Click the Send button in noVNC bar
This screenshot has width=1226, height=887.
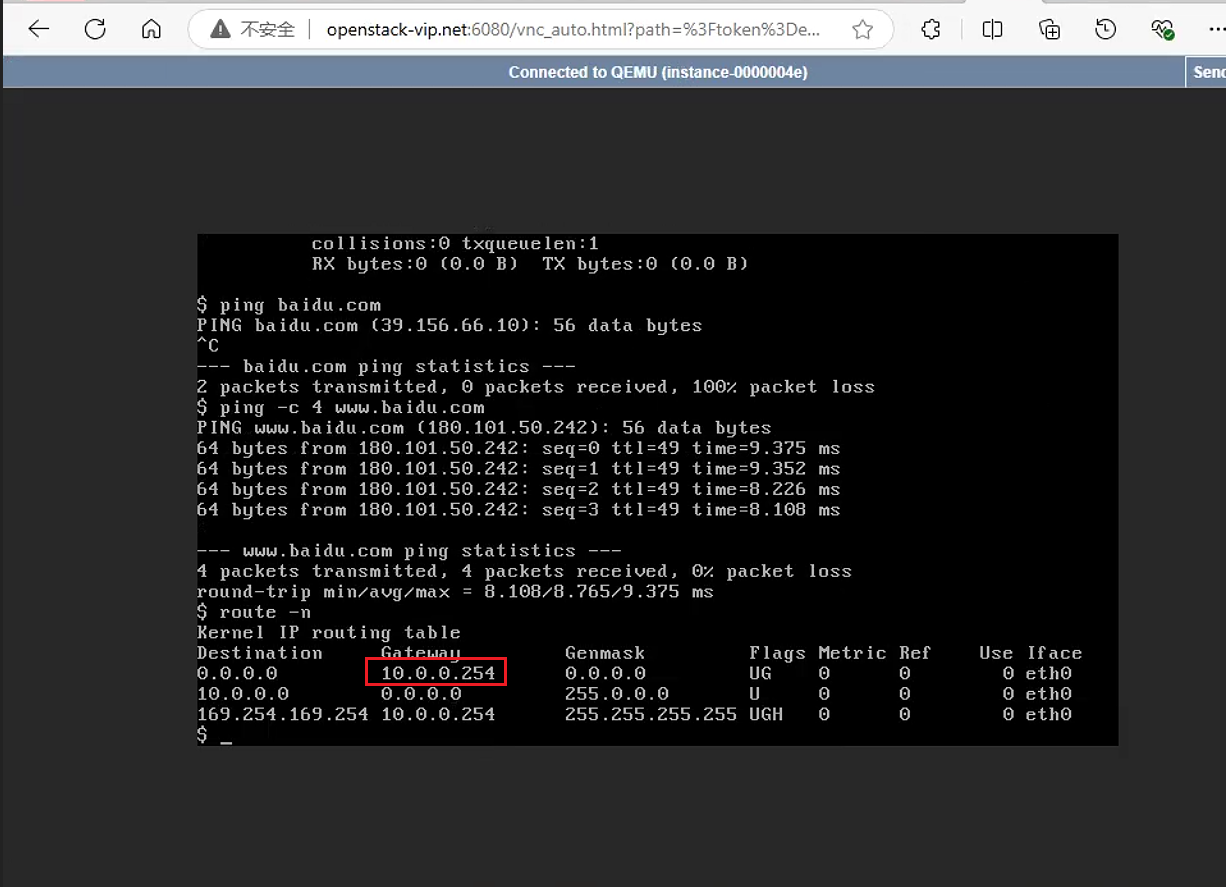(1206, 72)
